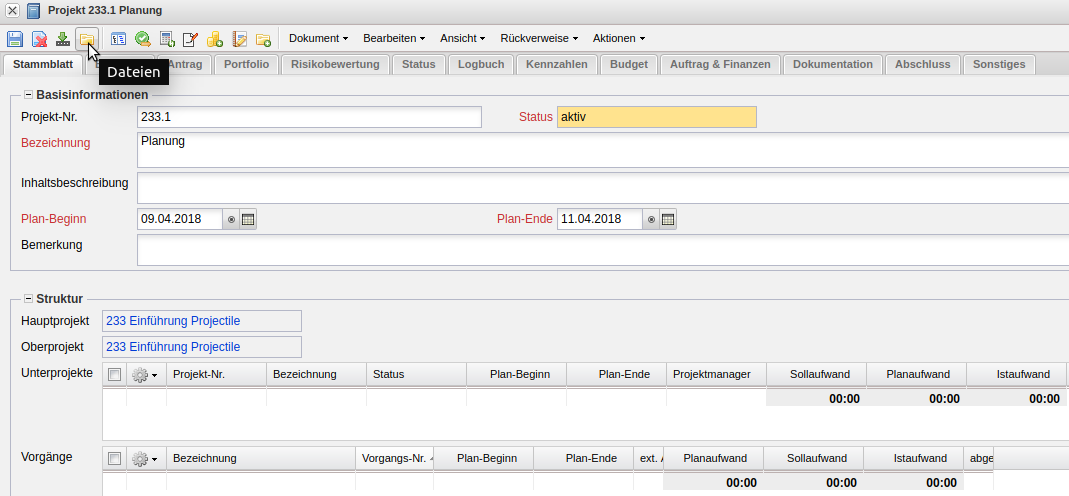This screenshot has height=496, width=1069.
Task: Open Hauptprojekt link 233 Einführung Projectile
Action: 172,321
